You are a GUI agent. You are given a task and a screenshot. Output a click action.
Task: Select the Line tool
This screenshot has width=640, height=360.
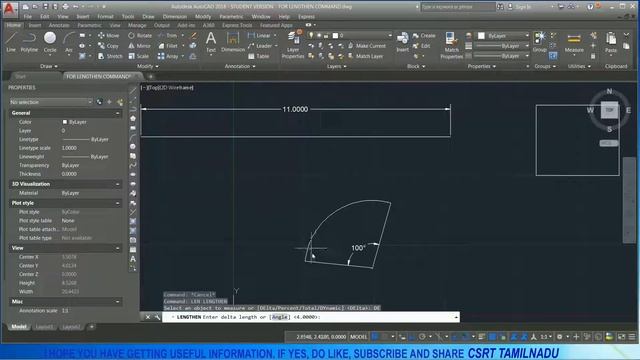click(x=11, y=42)
